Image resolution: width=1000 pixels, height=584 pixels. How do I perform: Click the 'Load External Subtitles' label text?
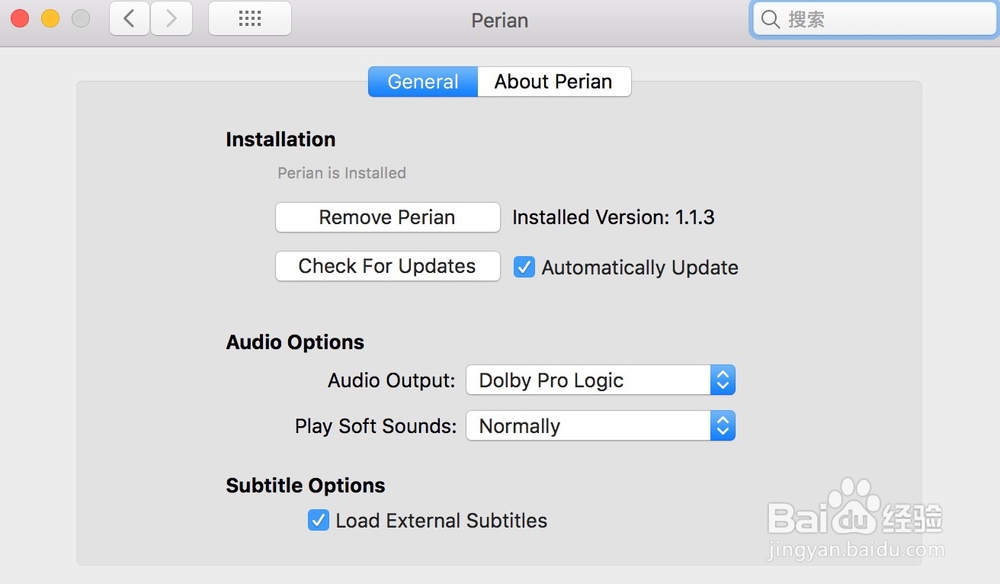pos(441,521)
